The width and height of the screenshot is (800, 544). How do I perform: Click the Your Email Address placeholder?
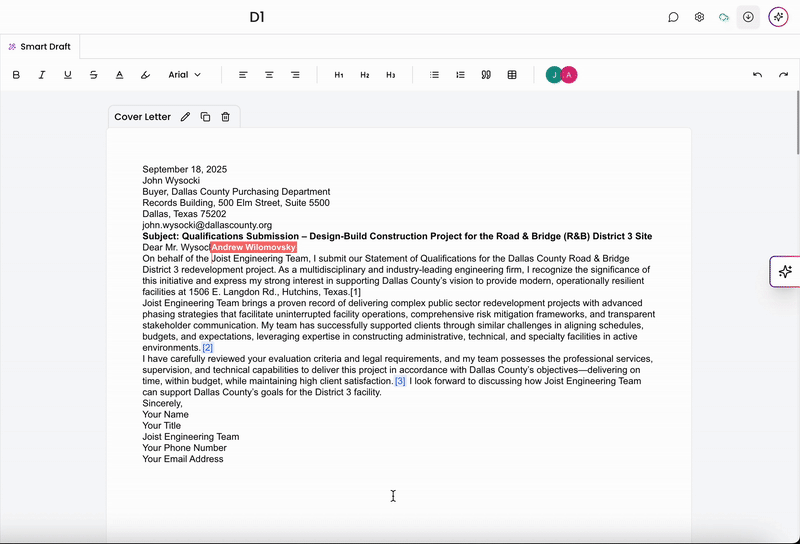point(183,459)
